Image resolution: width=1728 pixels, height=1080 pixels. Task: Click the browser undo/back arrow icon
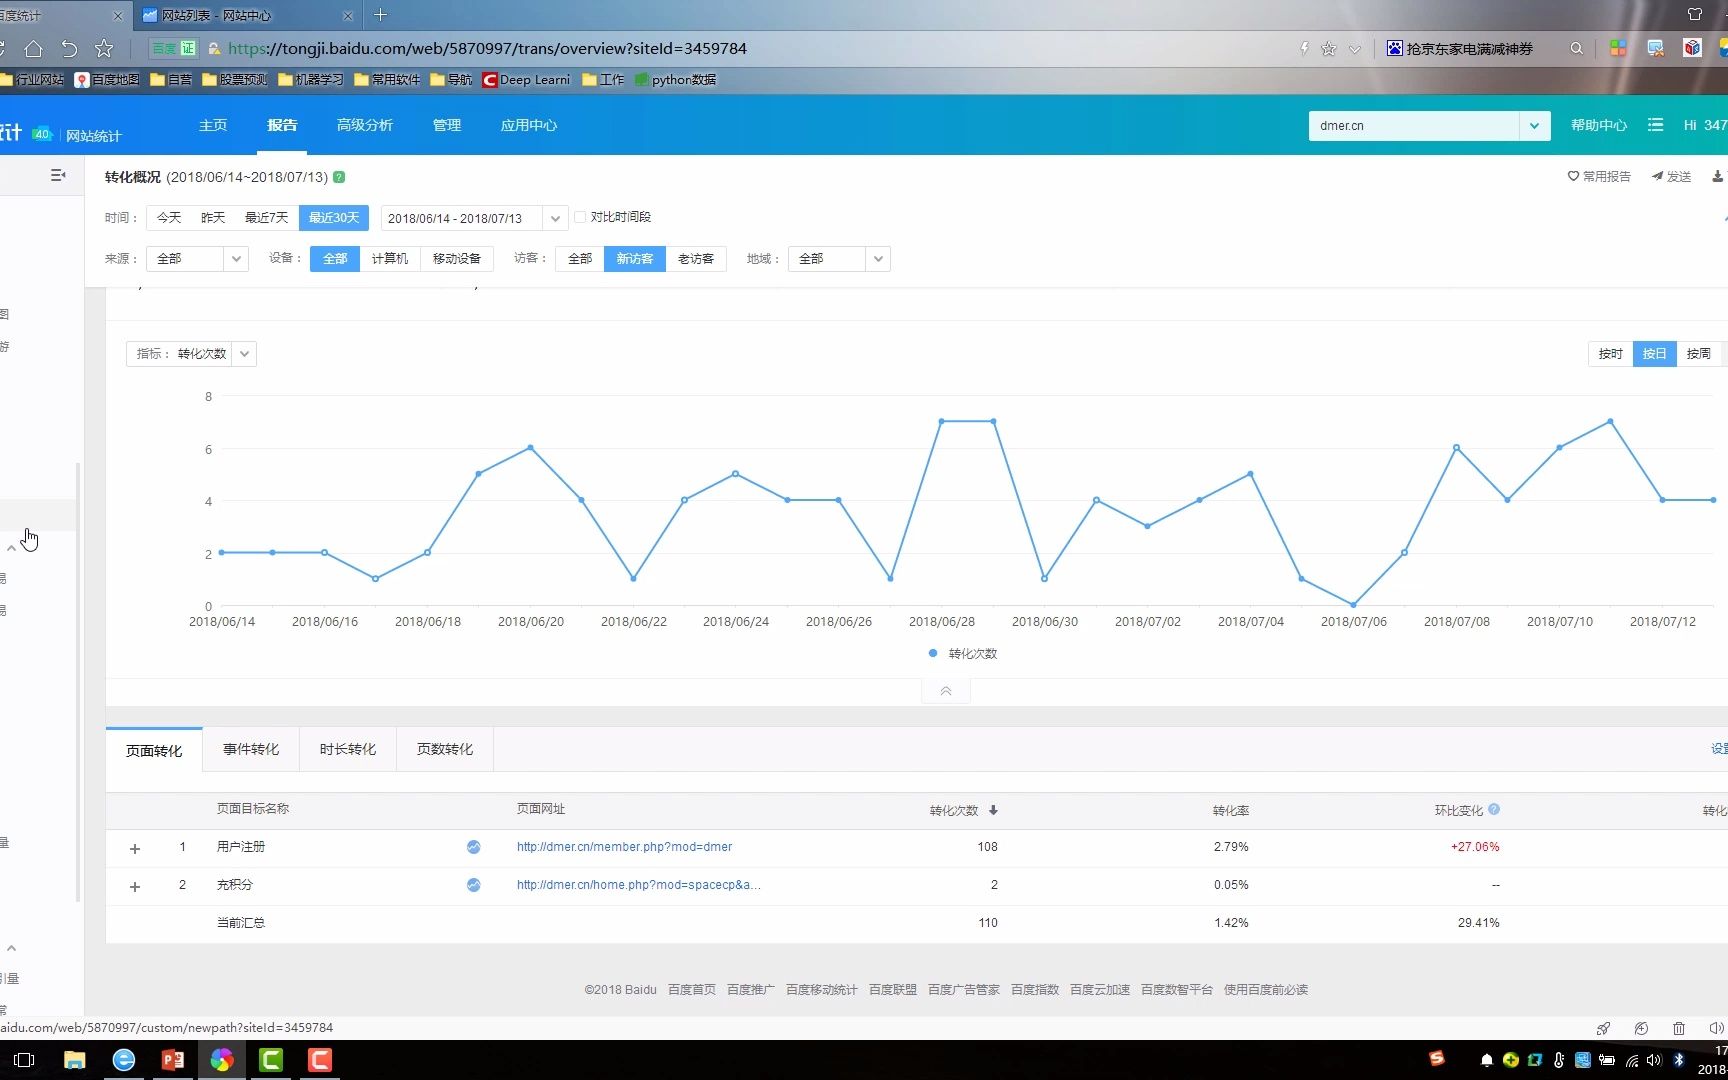(x=69, y=48)
